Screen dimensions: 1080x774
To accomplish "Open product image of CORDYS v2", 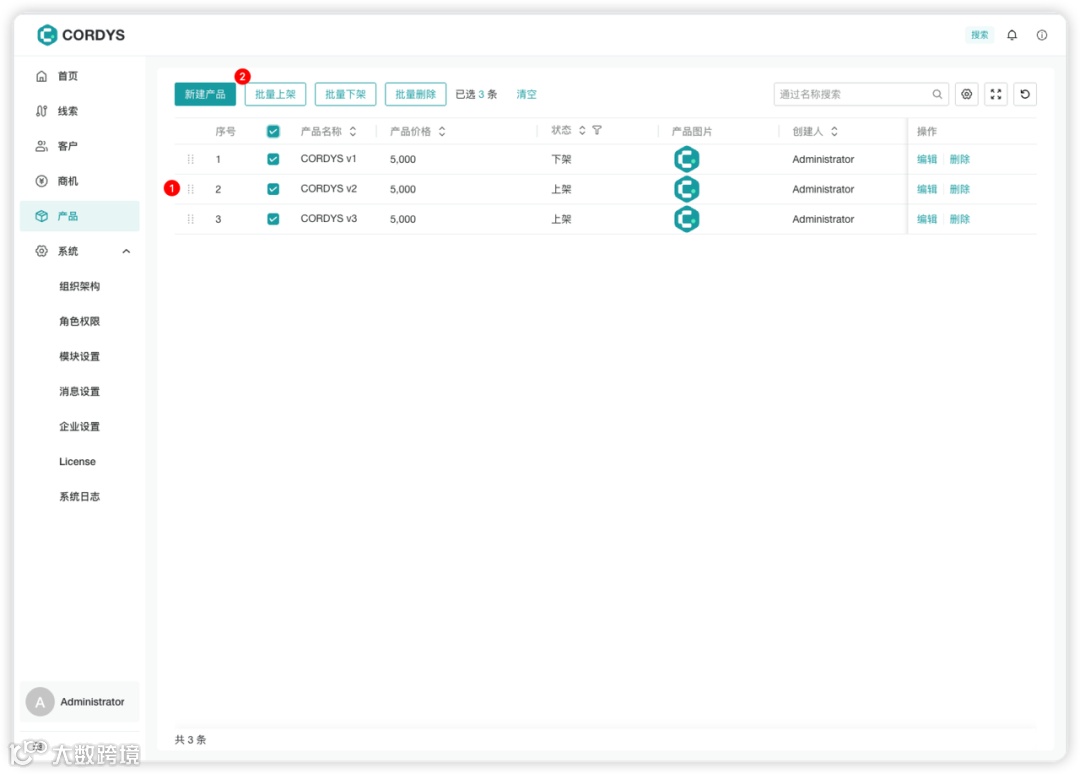I will pos(687,189).
